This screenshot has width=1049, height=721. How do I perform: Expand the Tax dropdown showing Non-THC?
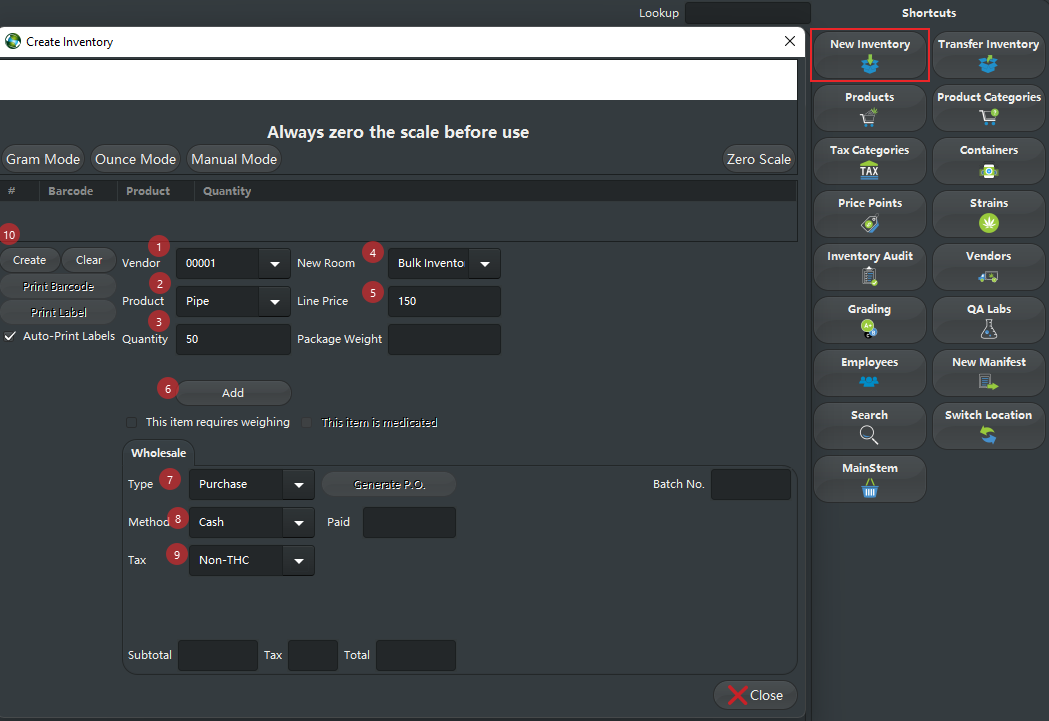coord(298,561)
